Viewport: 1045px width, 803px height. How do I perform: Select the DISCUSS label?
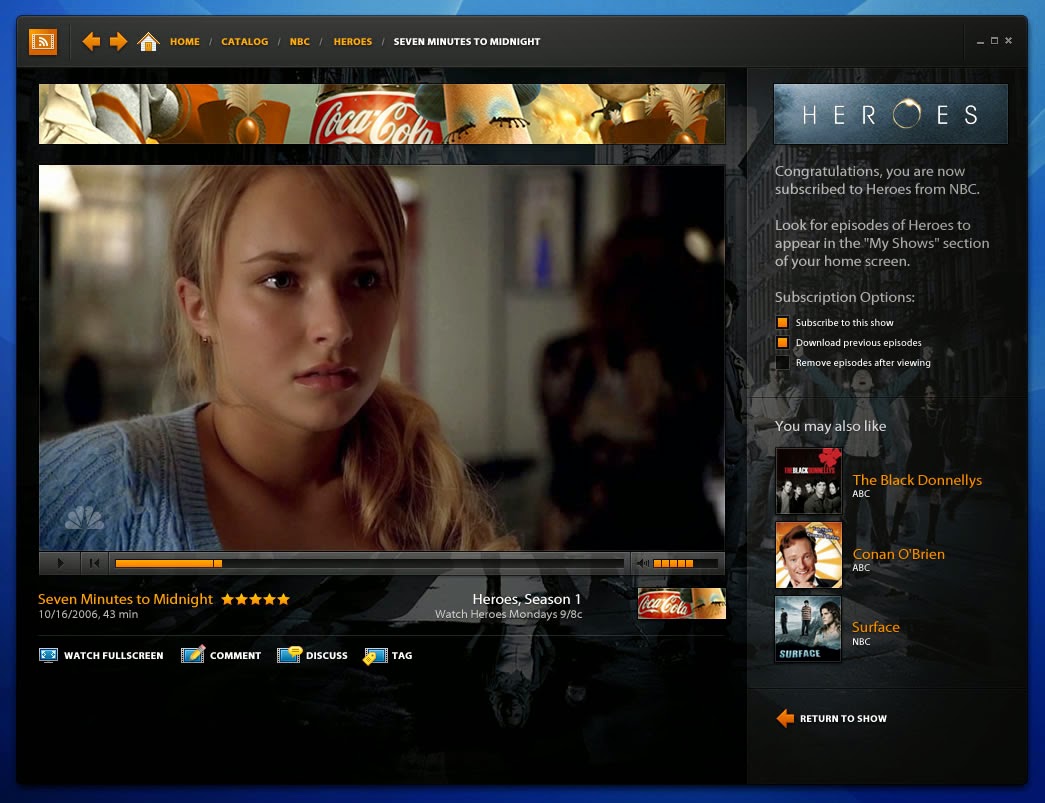pos(327,656)
